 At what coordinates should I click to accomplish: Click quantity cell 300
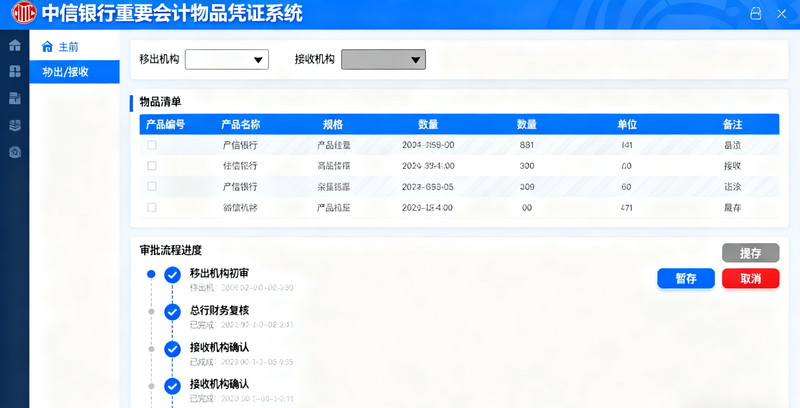pos(527,166)
